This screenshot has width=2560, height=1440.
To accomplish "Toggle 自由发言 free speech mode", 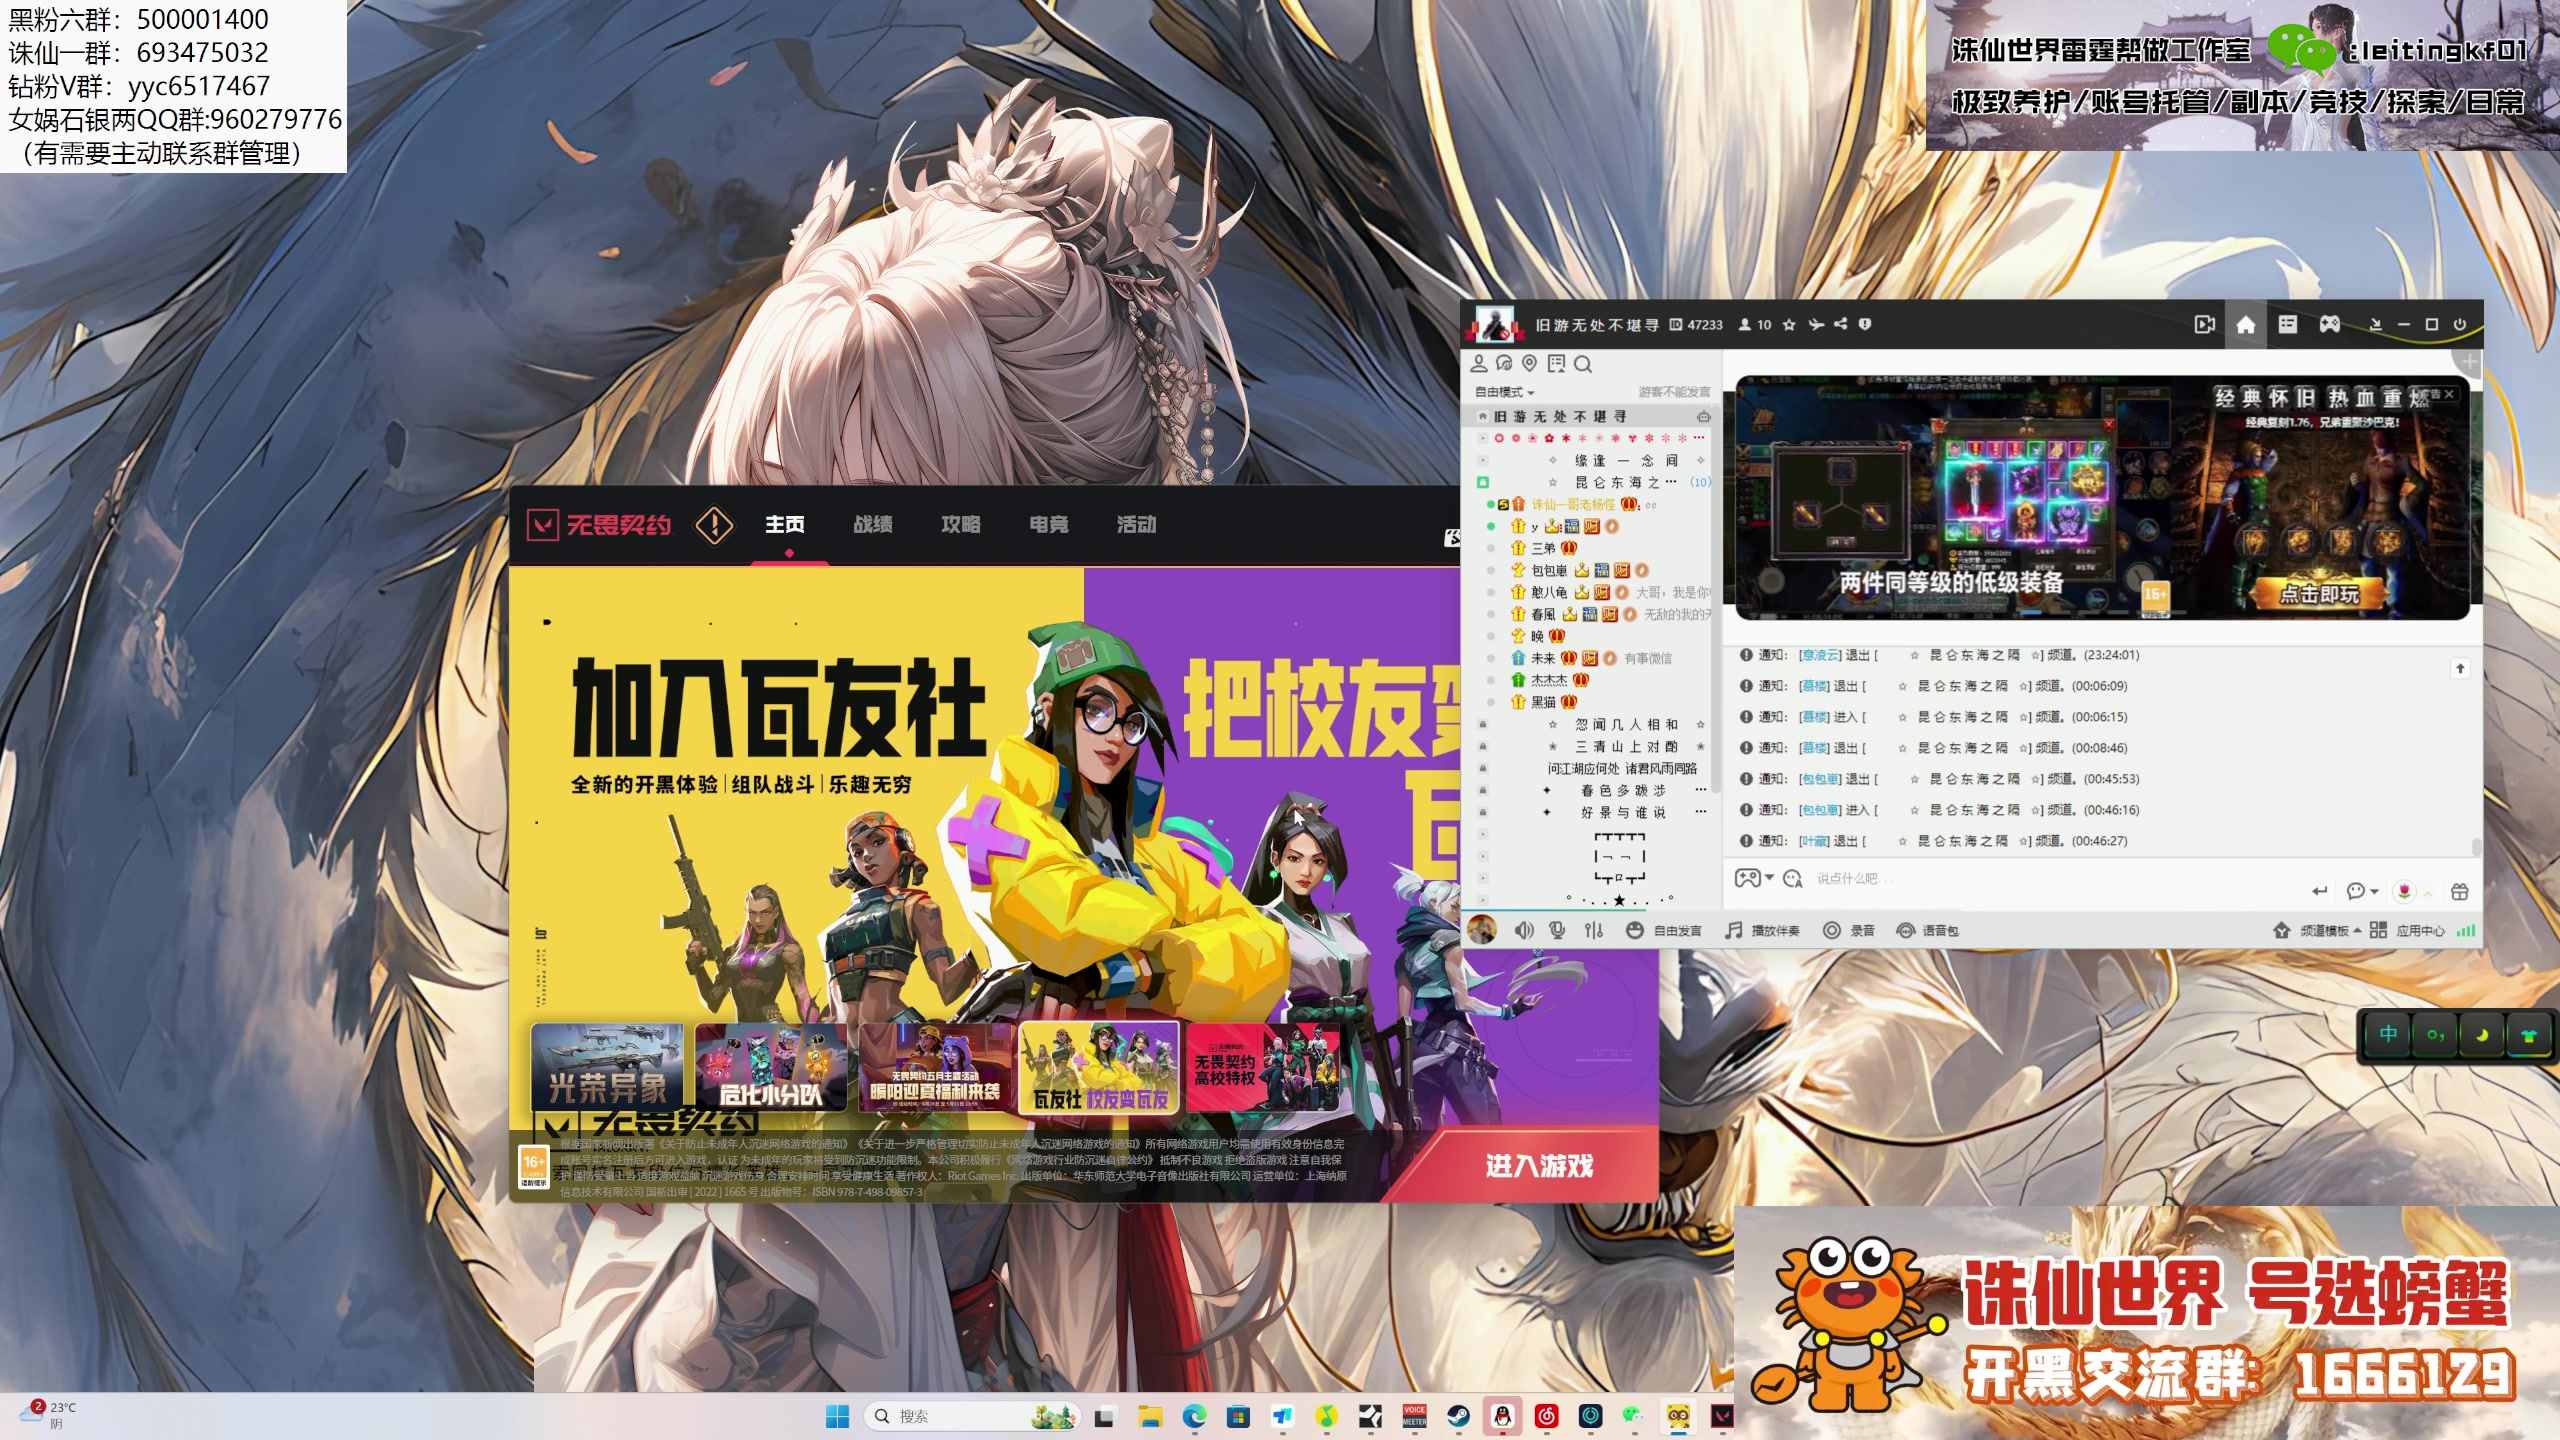I will tap(1663, 931).
